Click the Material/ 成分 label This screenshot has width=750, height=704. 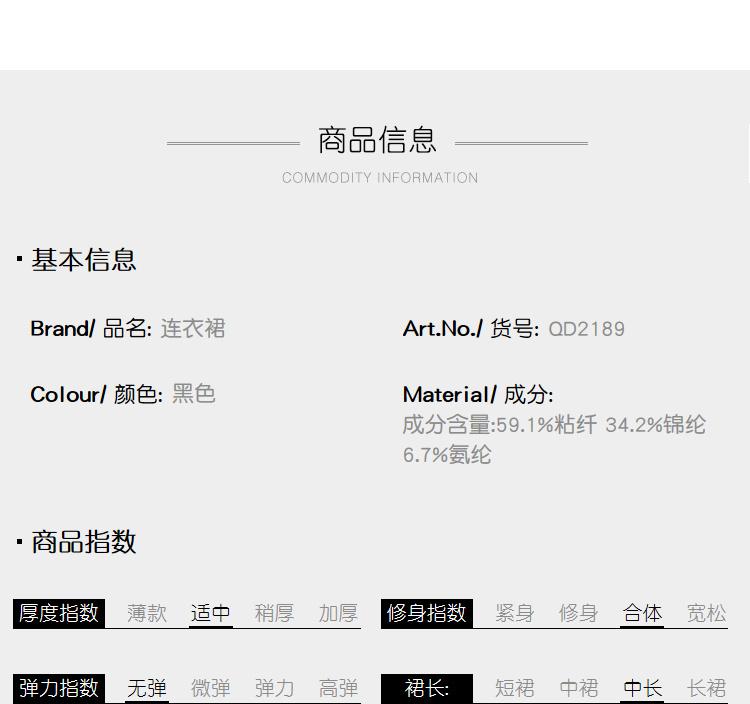coord(478,395)
